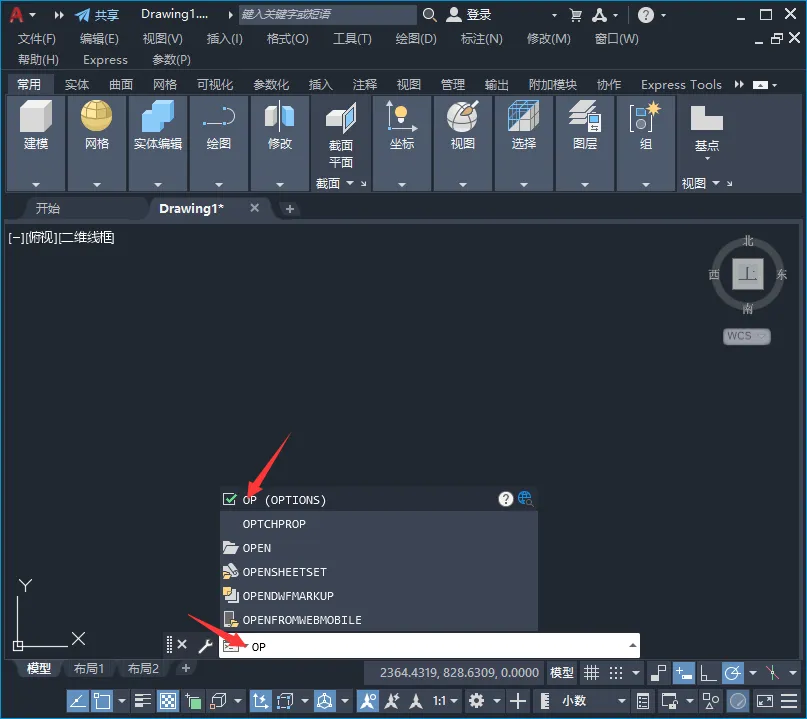Viewport: 807px width, 719px height.
Task: Toggle the grid display in the status bar
Action: click(x=591, y=672)
